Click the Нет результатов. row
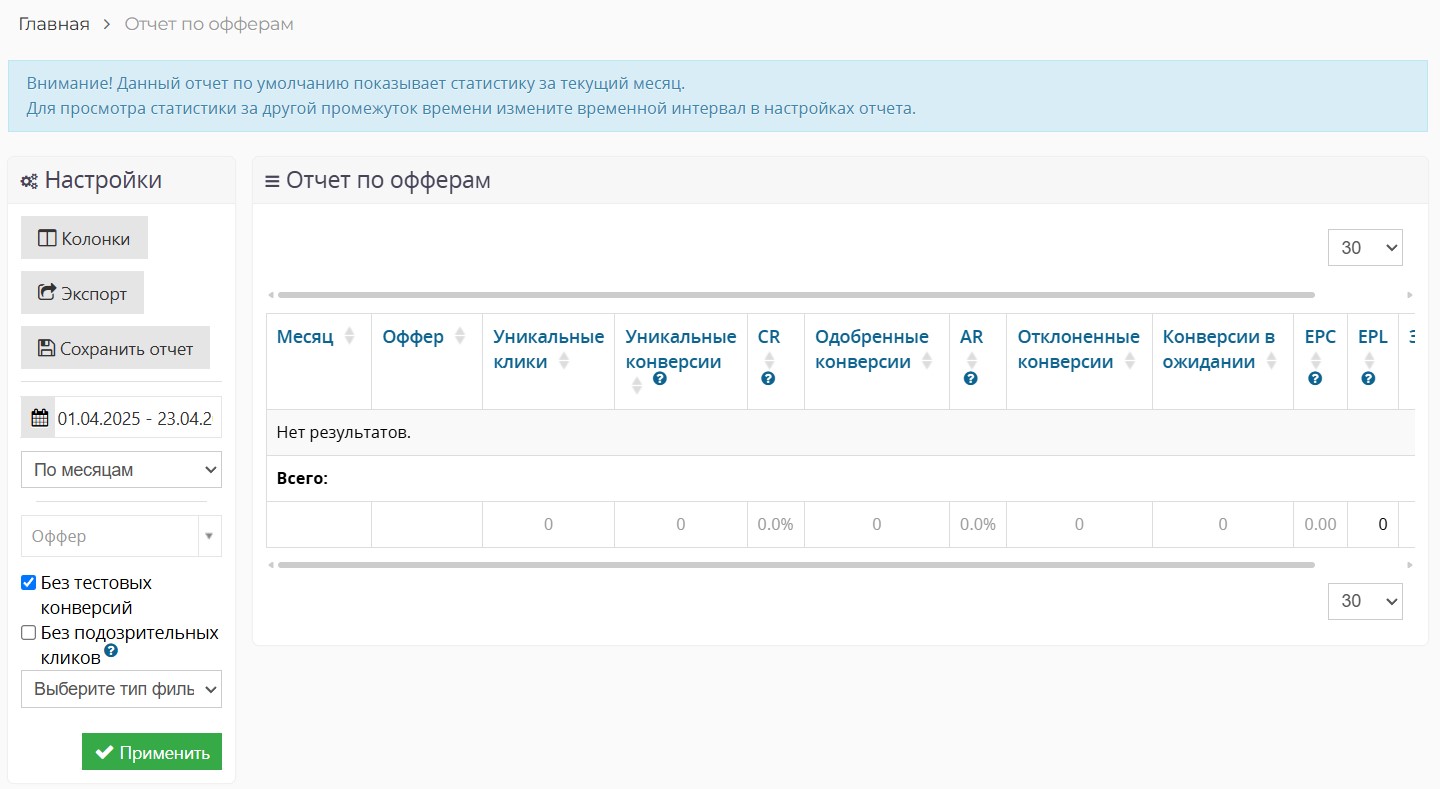This screenshot has height=789, width=1440. coord(840,433)
